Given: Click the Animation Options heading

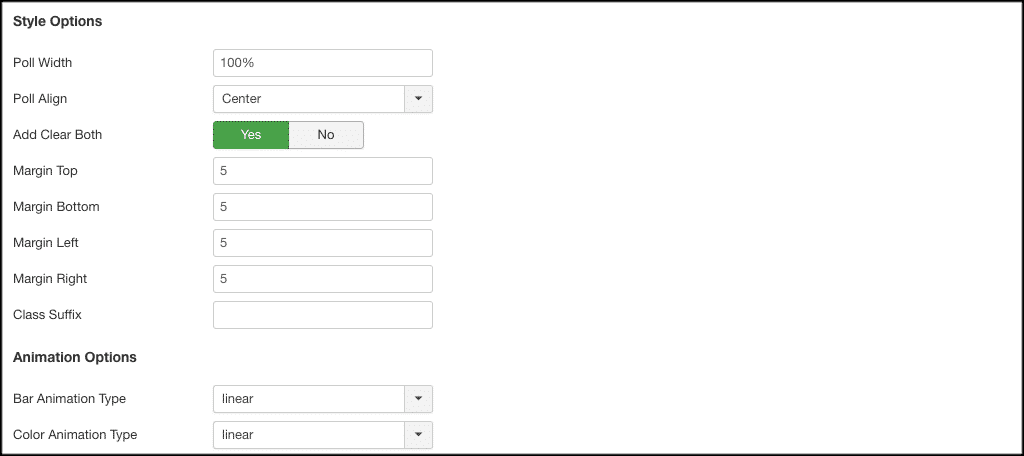Looking at the screenshot, I should coord(75,357).
